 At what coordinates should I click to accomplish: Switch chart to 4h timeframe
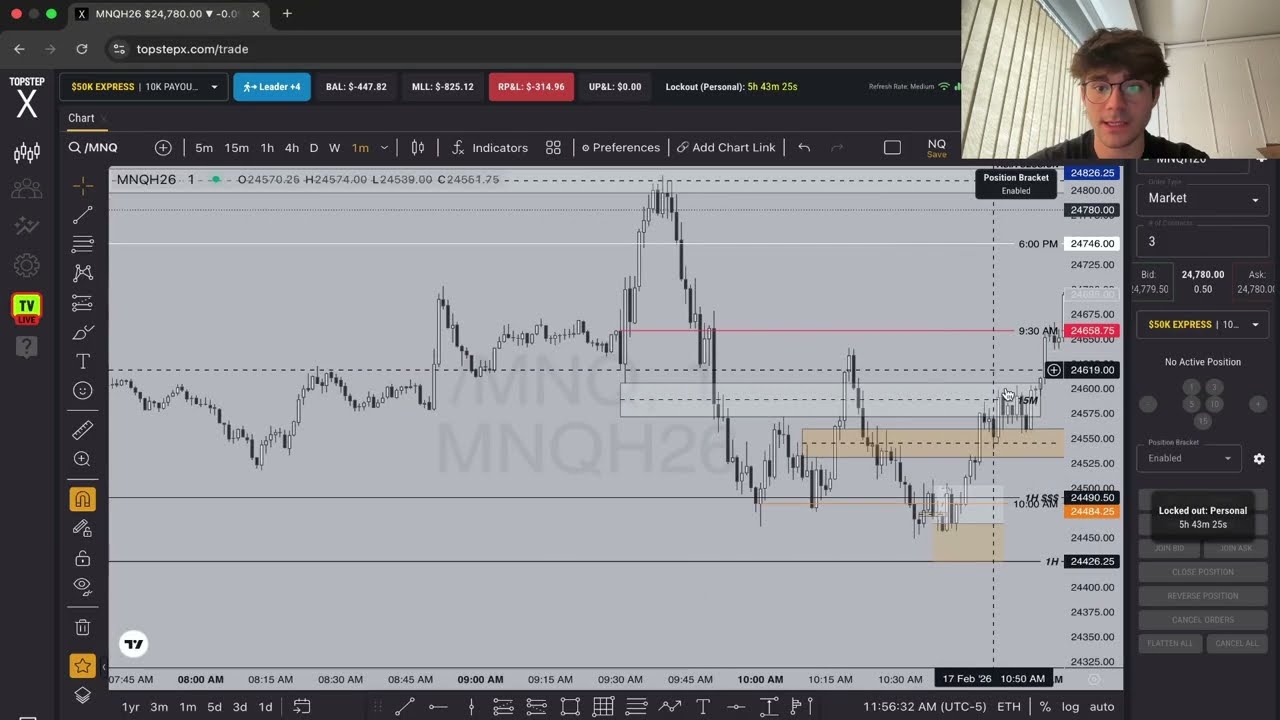291,147
